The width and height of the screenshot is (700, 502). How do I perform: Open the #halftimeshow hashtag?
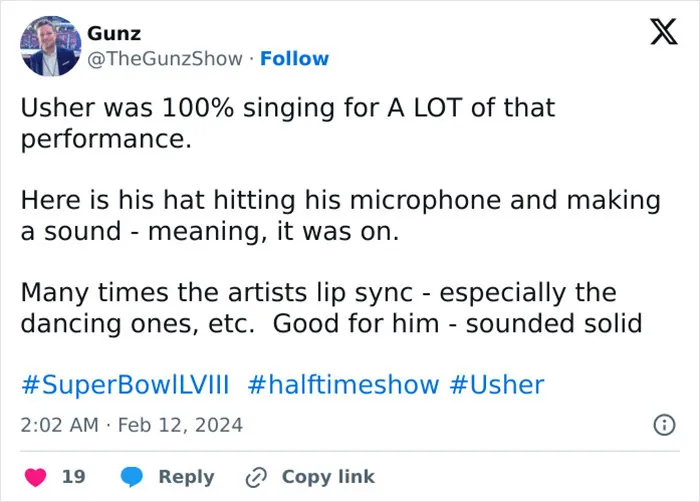click(343, 385)
